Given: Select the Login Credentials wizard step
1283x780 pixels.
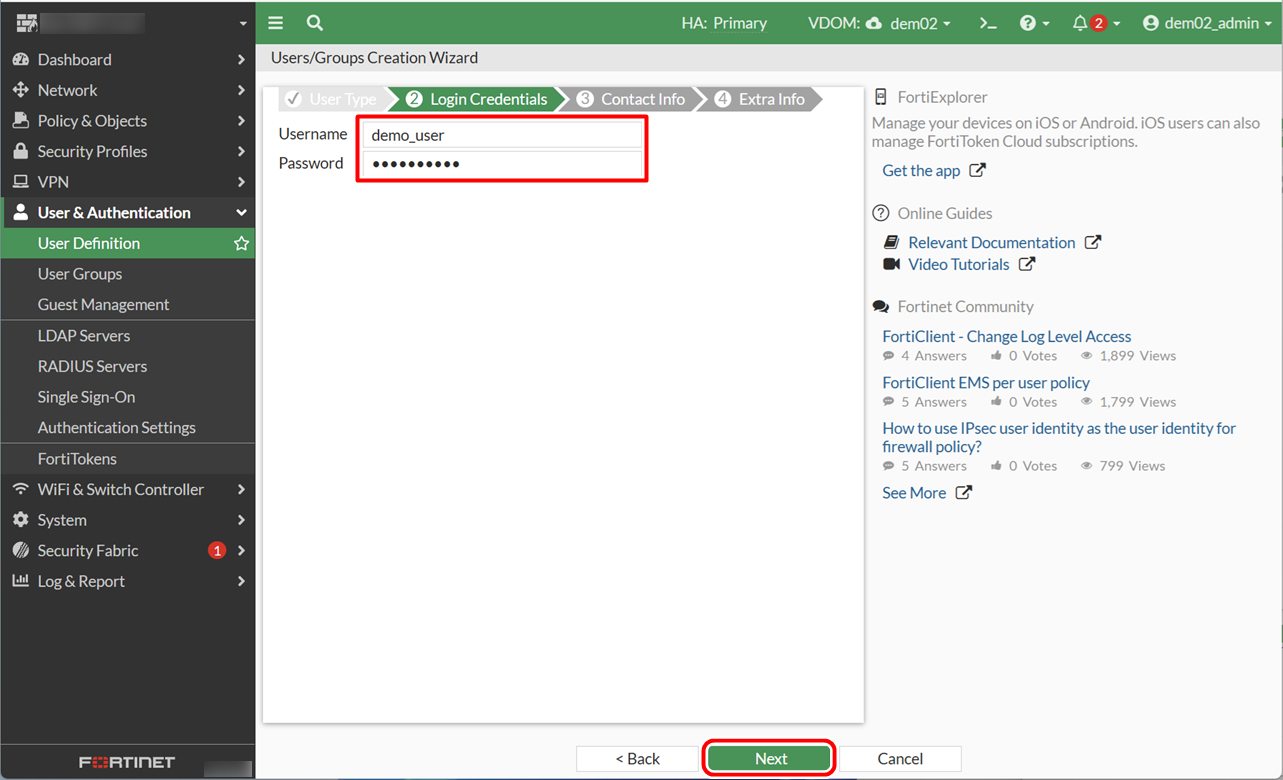Looking at the screenshot, I should (x=477, y=99).
